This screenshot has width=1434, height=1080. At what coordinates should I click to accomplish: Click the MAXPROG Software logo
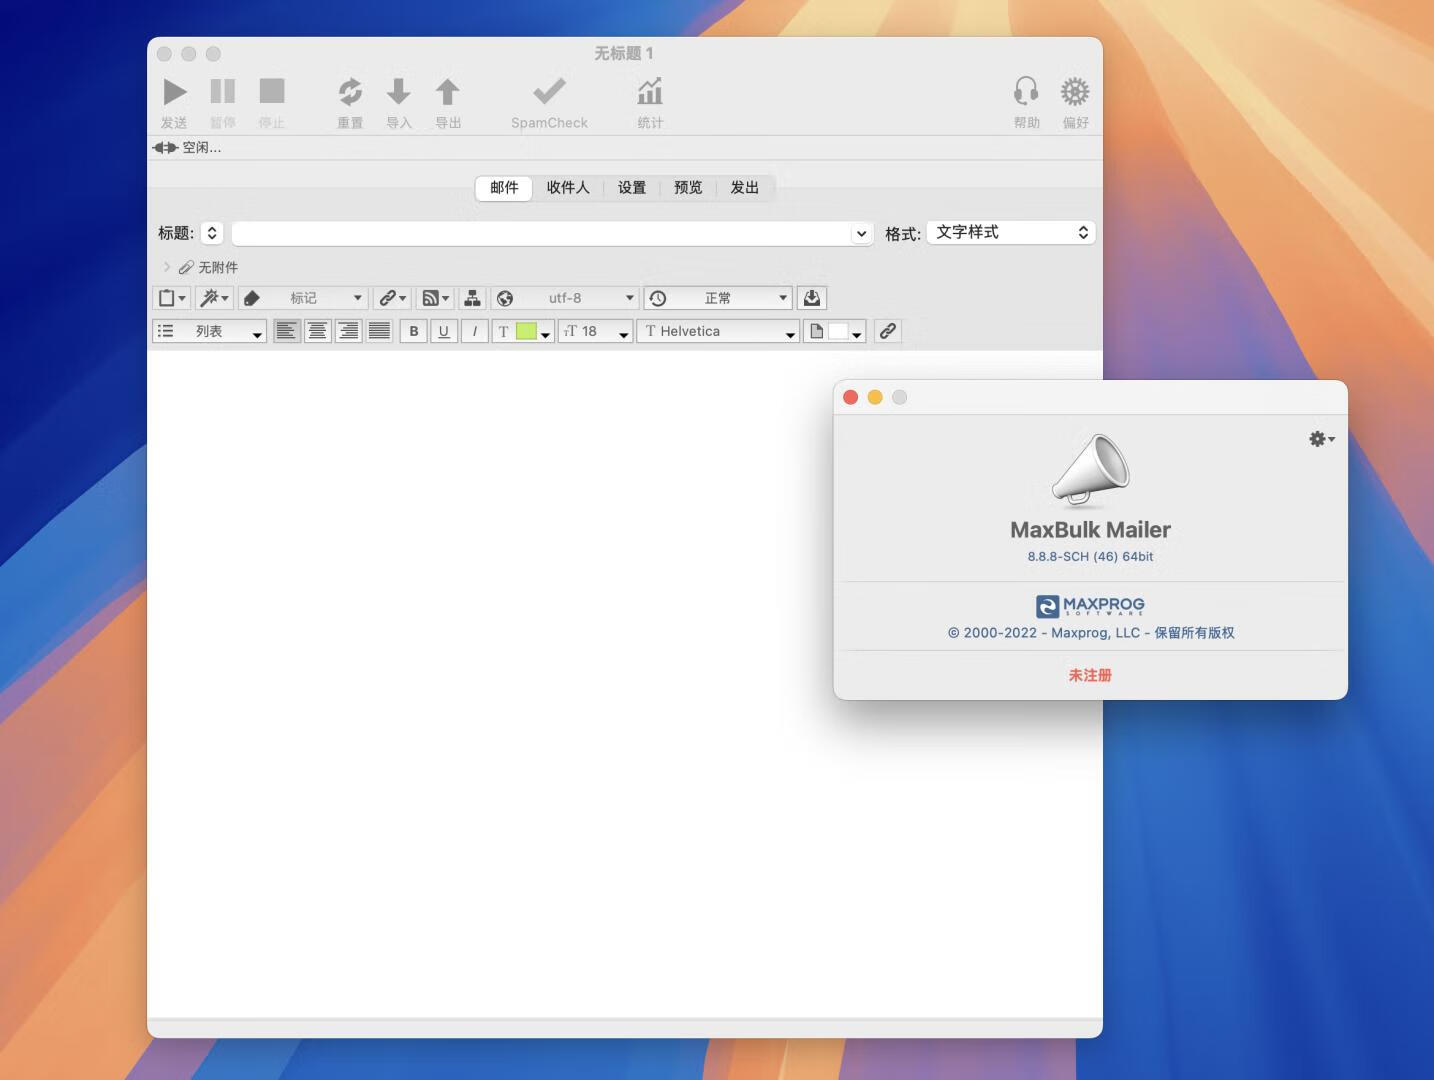(1090, 606)
